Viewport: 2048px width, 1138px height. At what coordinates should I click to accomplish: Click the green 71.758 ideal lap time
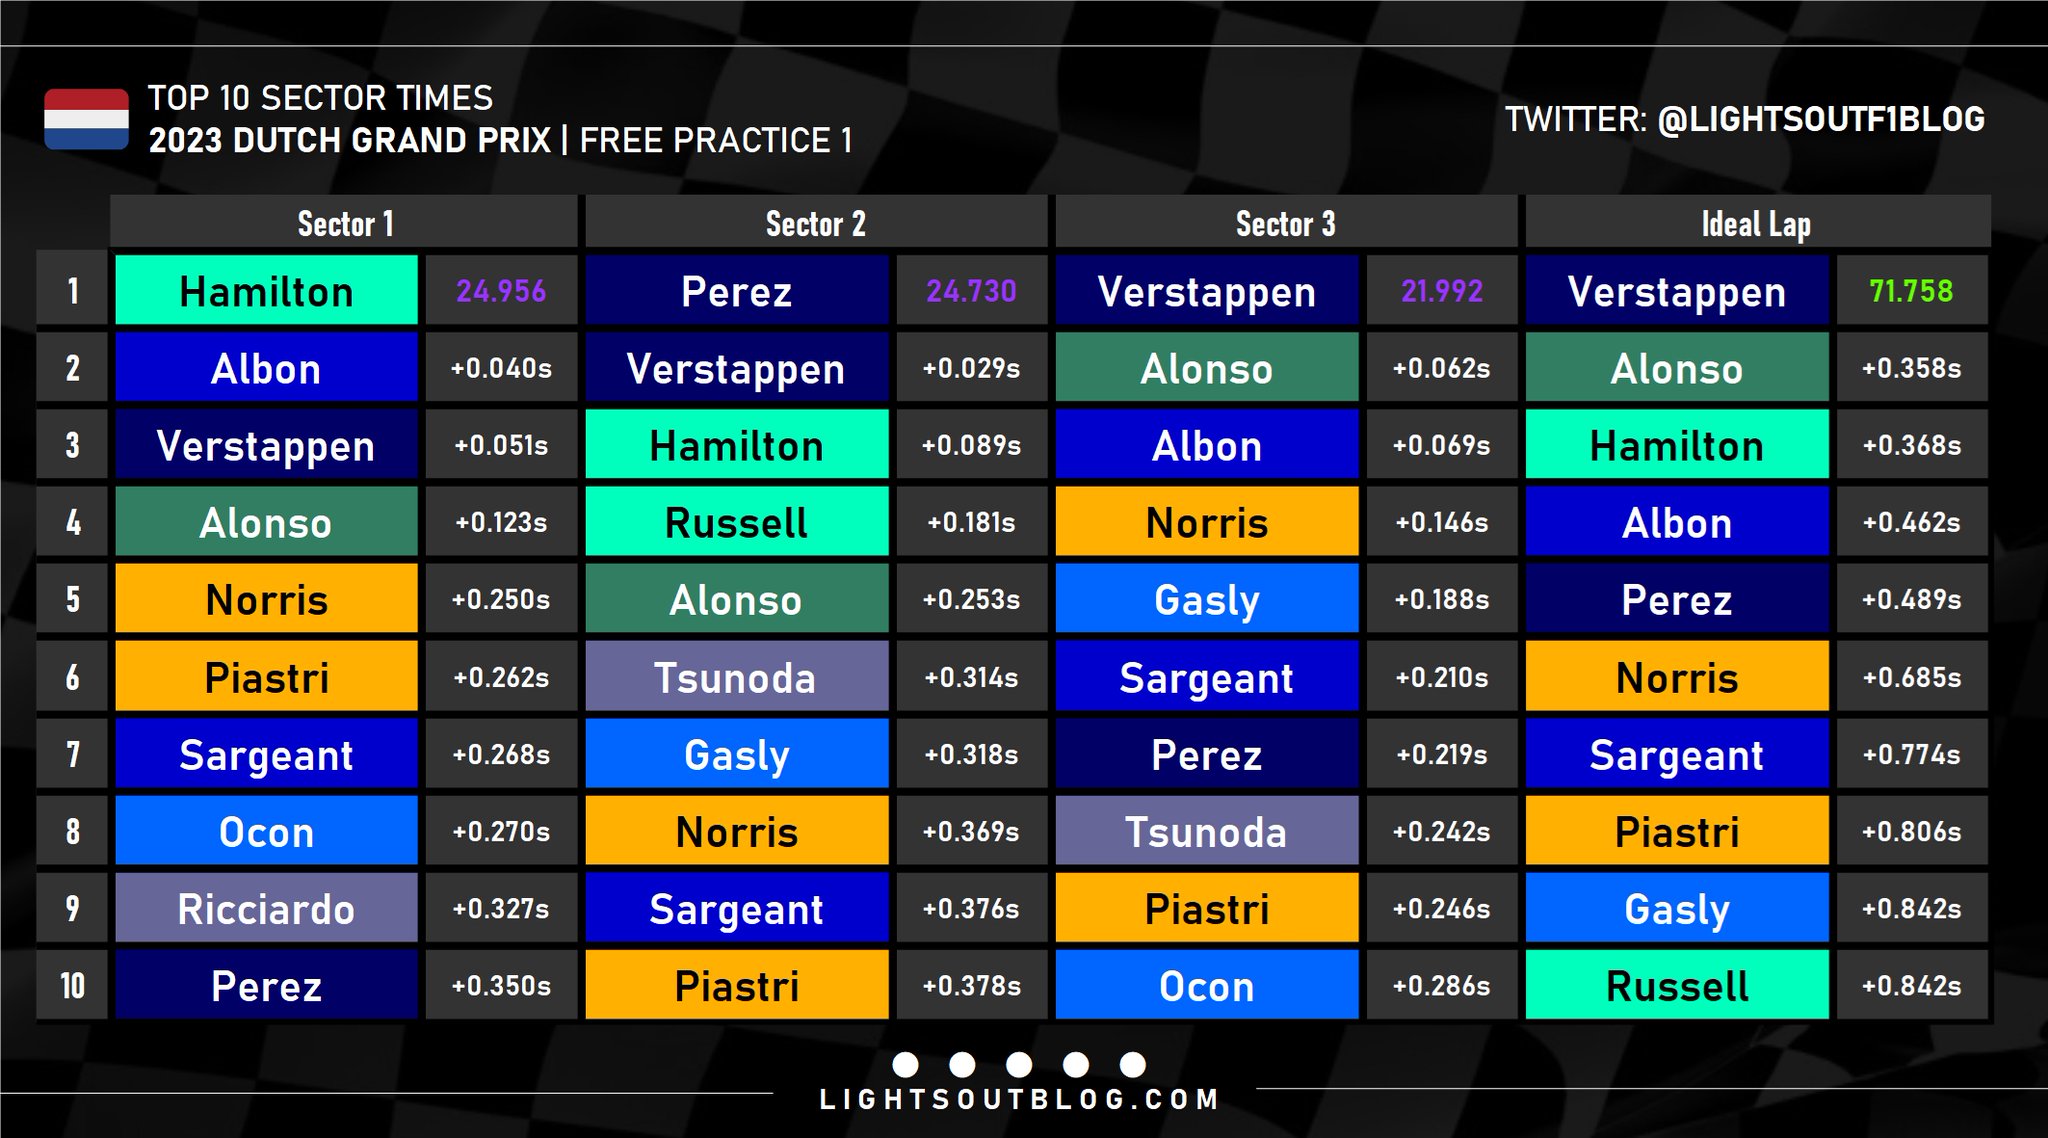[1911, 291]
